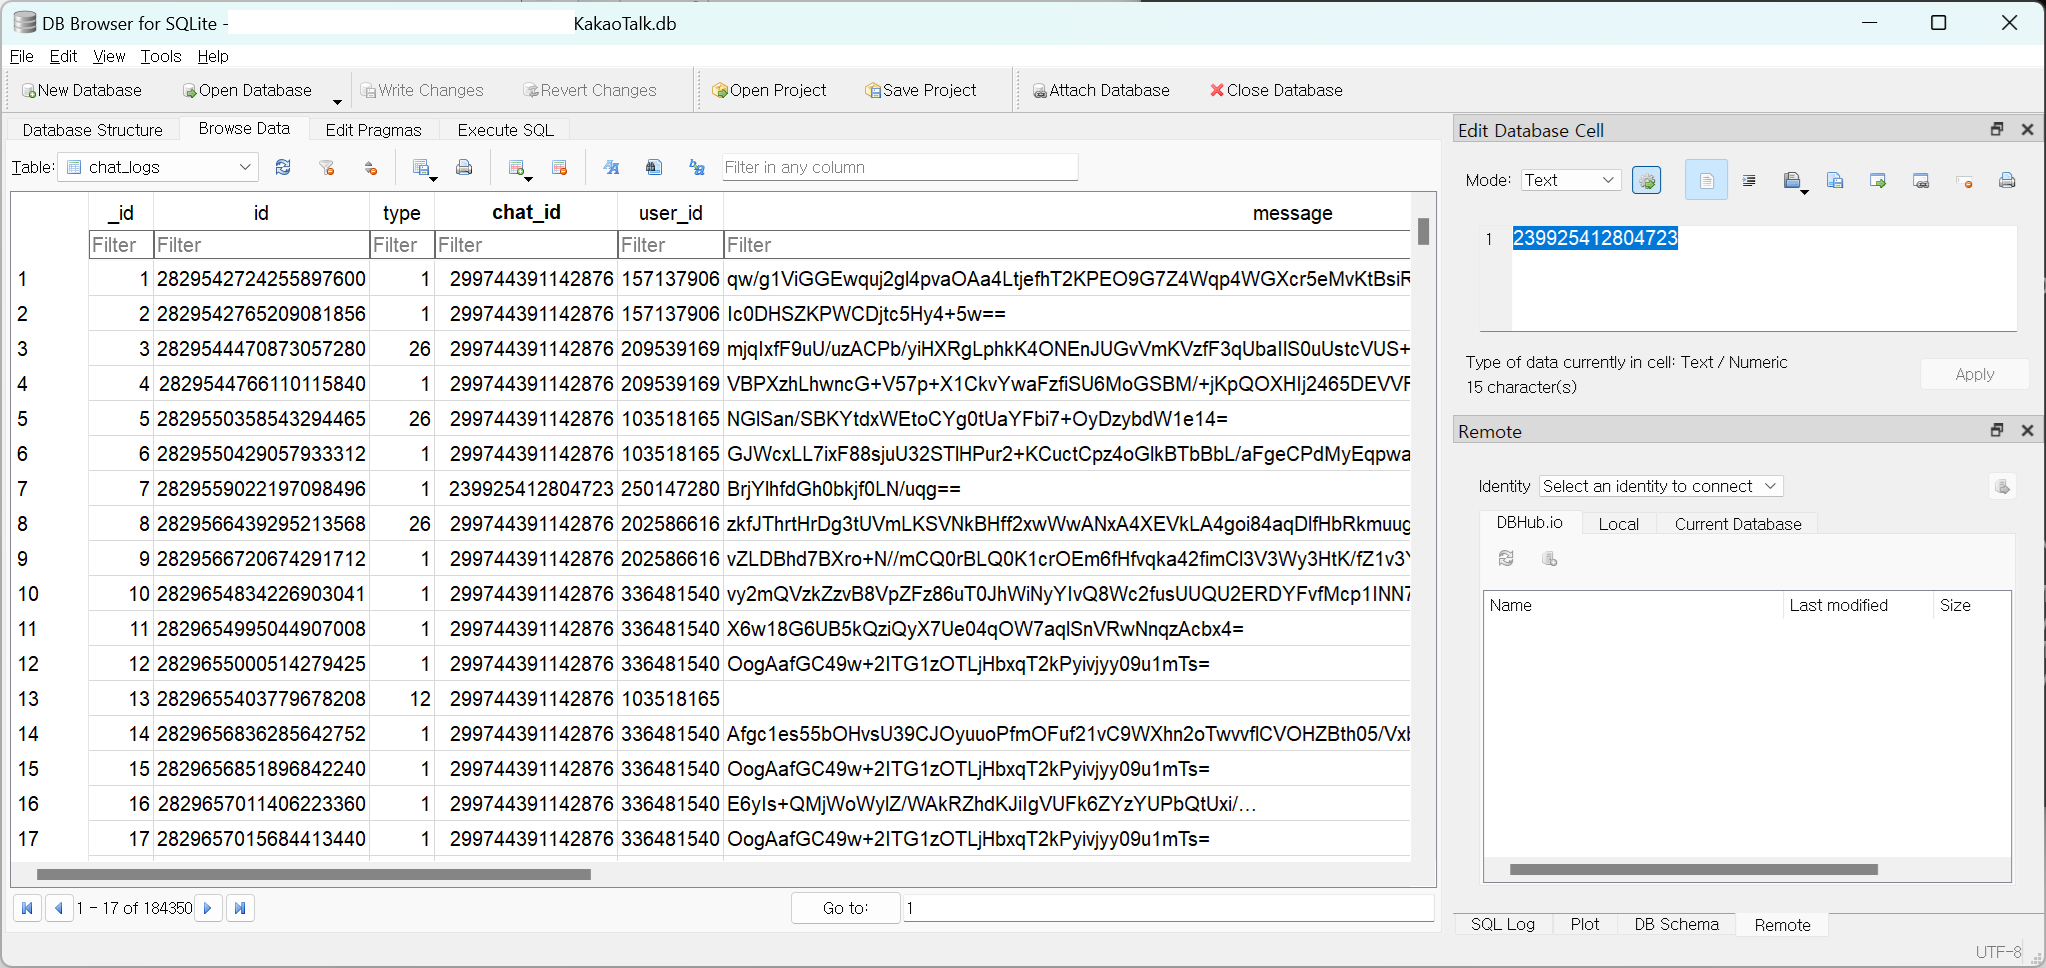Screen dimensions: 2046x968
Task: Open a file into cell icon
Action: click(x=1791, y=180)
